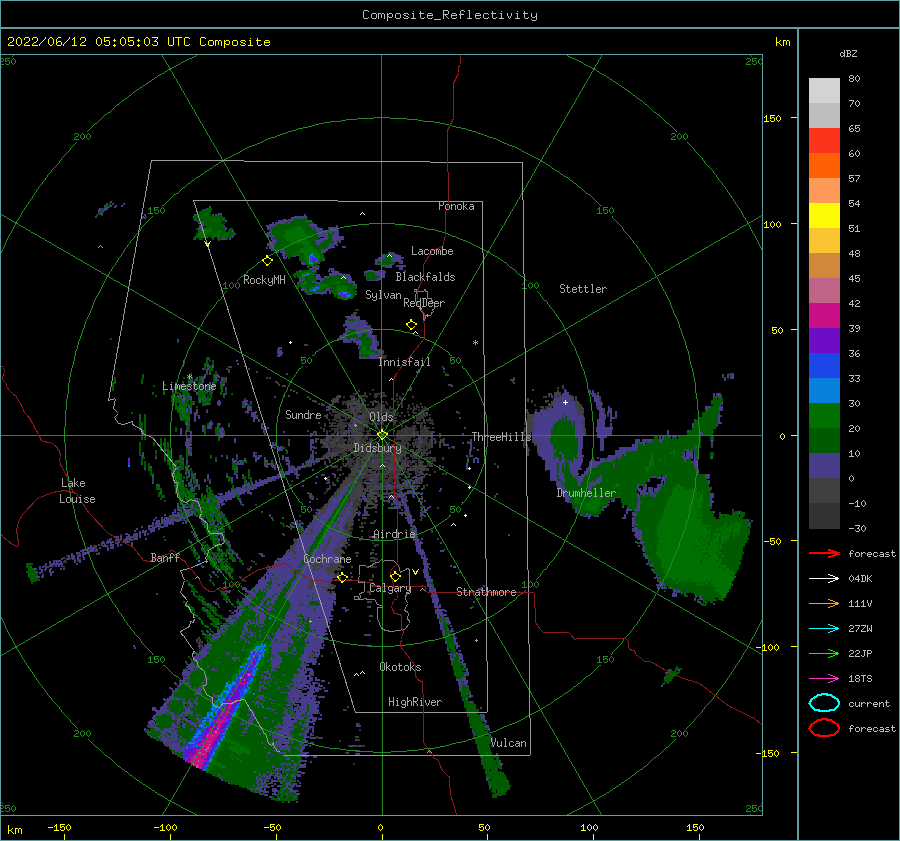900x841 pixels.
Task: Click the white 04DK arrow icon
Action: [x=824, y=578]
